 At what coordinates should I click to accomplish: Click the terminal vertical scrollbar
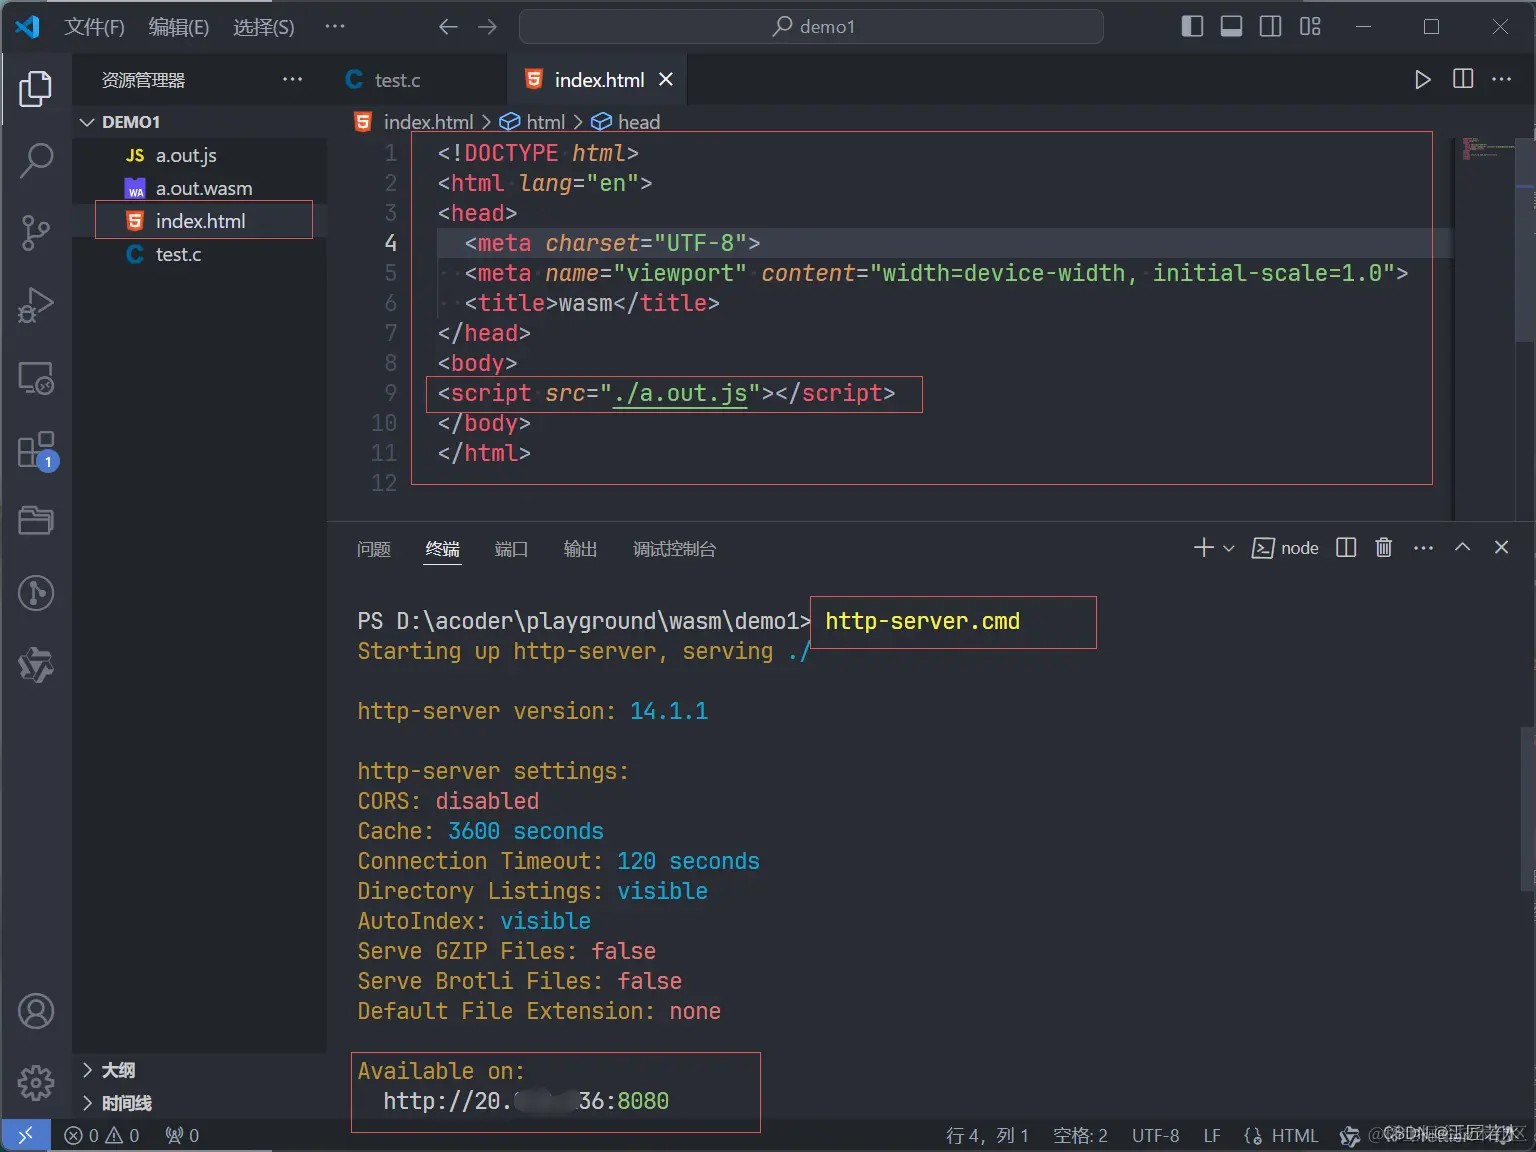pos(1528,808)
